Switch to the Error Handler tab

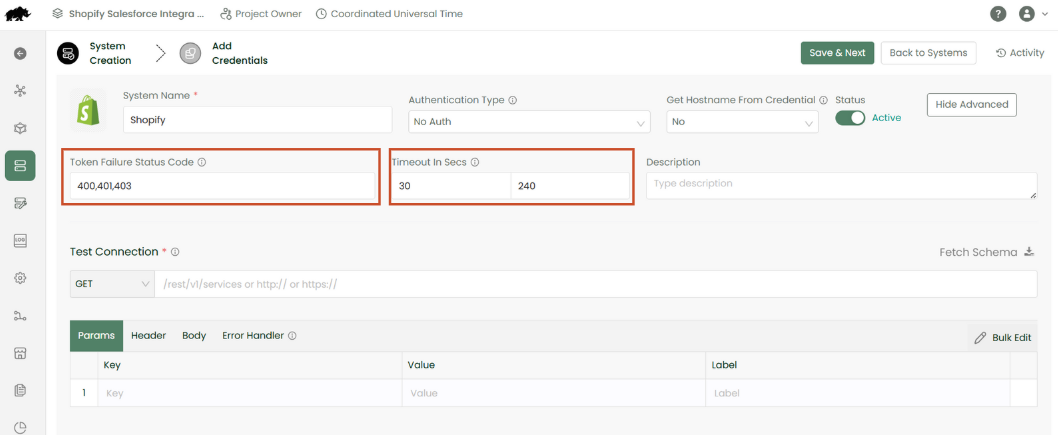tap(253, 336)
